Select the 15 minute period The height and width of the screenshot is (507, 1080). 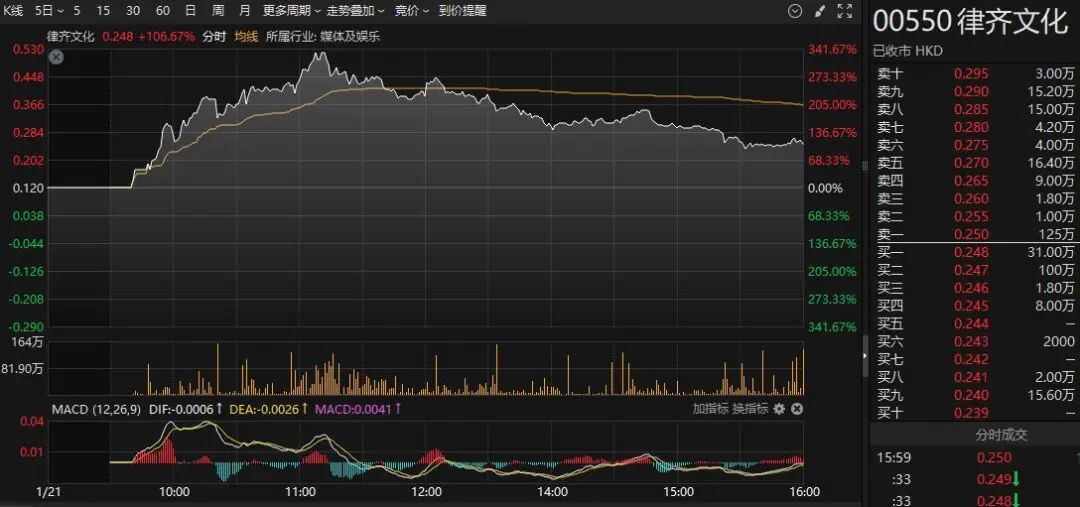[103, 10]
